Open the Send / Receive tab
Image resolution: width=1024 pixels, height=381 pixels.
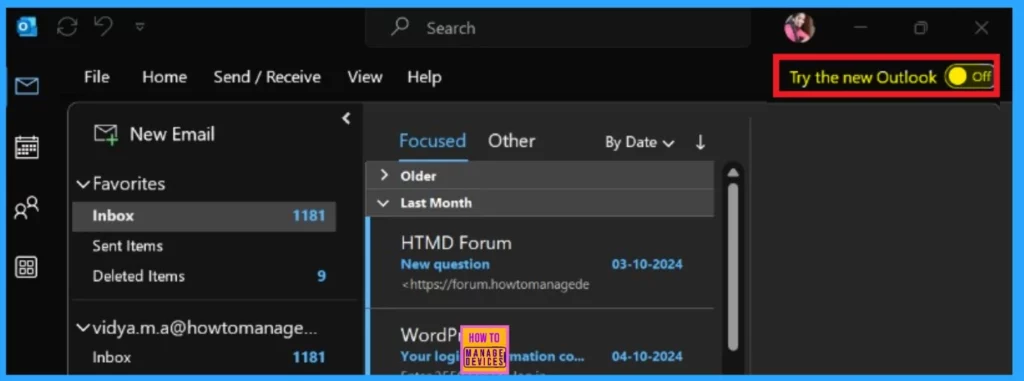click(x=267, y=77)
